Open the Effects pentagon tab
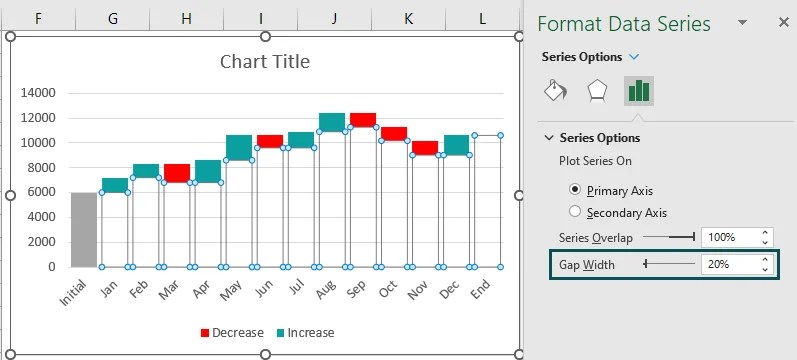This screenshot has height=360, width=797. tap(597, 91)
